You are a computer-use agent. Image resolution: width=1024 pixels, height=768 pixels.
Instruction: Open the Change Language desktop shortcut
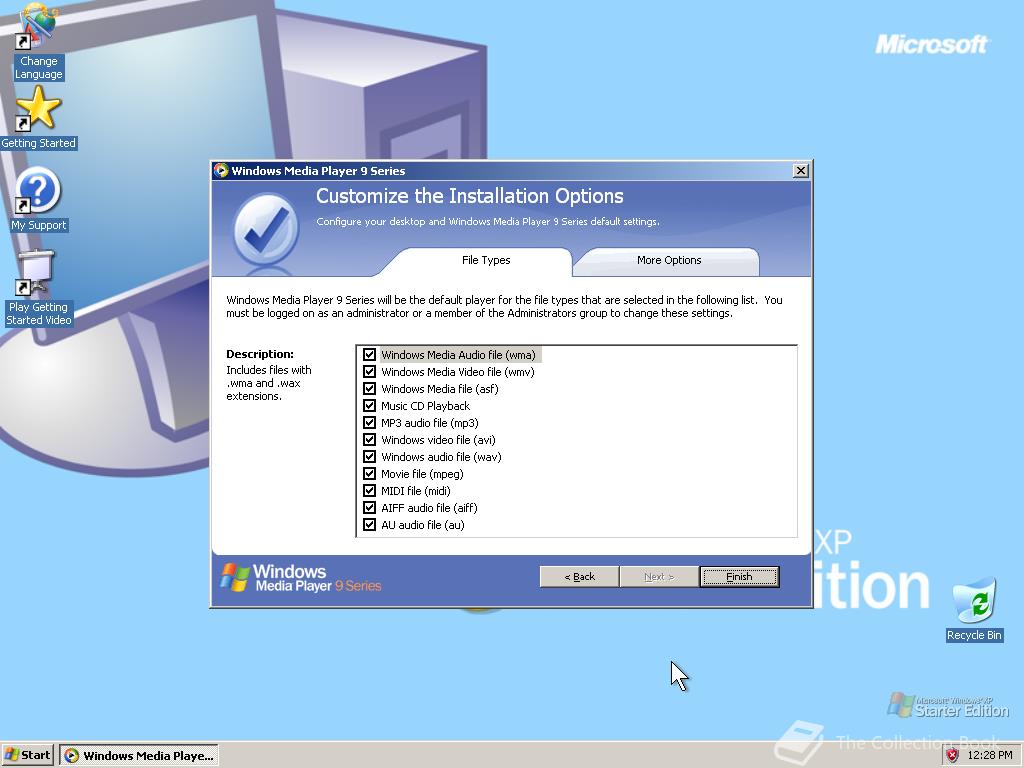39,40
